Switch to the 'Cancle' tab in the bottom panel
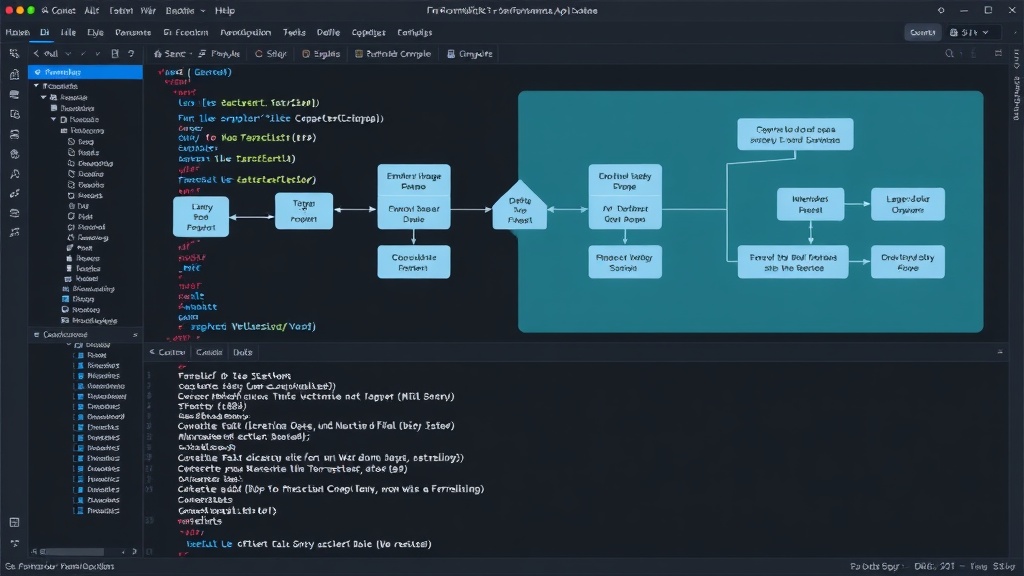Image resolution: width=1024 pixels, height=576 pixels. point(209,352)
